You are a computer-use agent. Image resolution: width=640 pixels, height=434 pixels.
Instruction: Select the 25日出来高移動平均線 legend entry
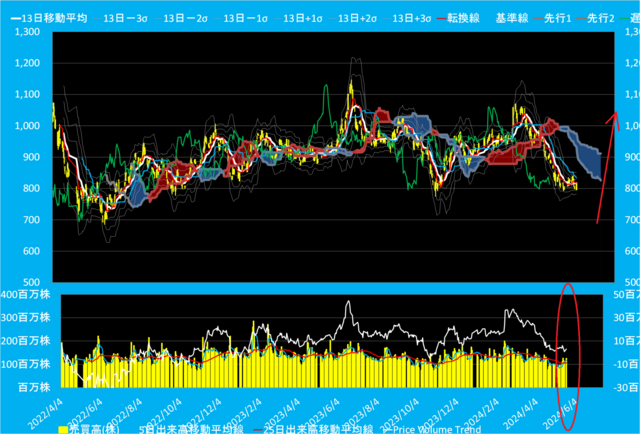(x=313, y=429)
